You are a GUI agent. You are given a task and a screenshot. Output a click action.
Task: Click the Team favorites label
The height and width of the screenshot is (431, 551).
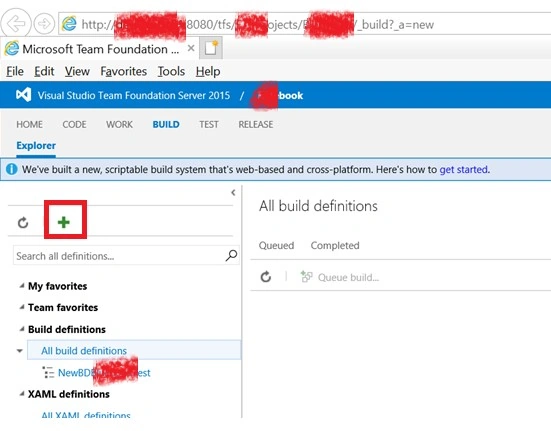(63, 307)
